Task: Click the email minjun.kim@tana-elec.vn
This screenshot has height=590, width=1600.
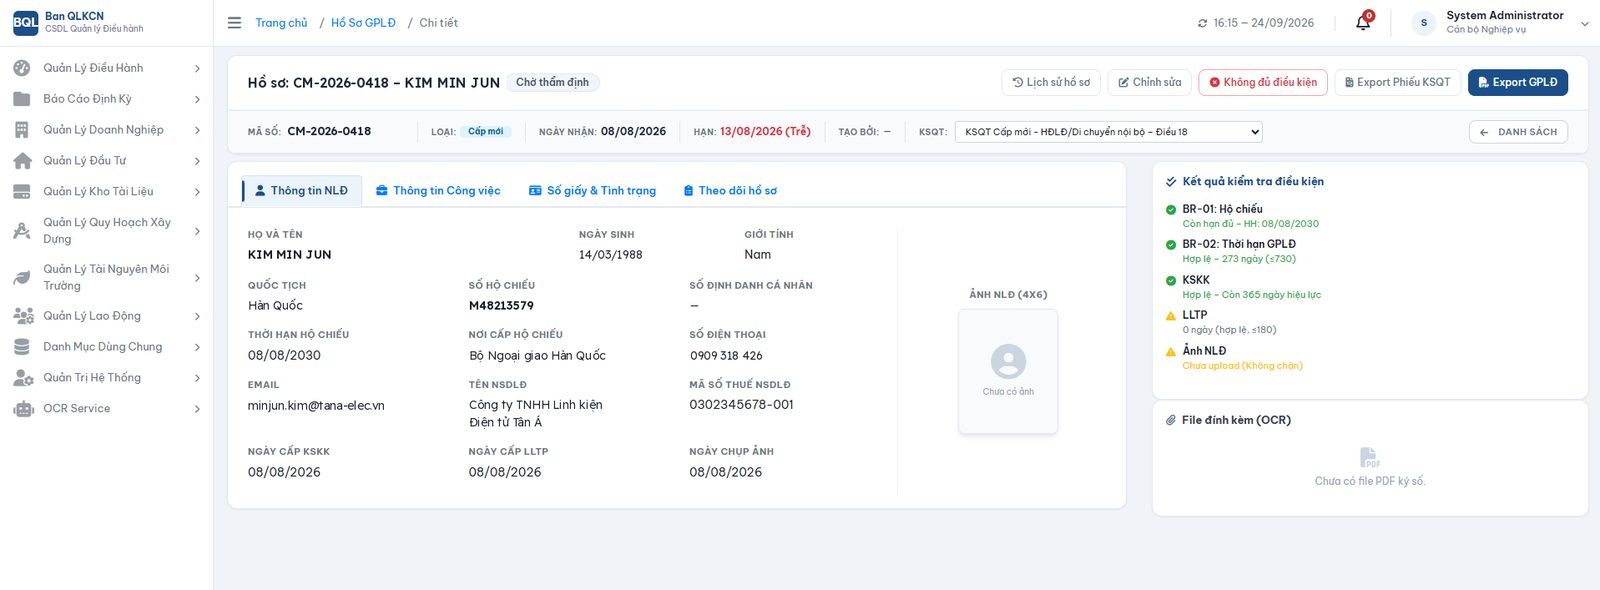Action: [x=316, y=406]
